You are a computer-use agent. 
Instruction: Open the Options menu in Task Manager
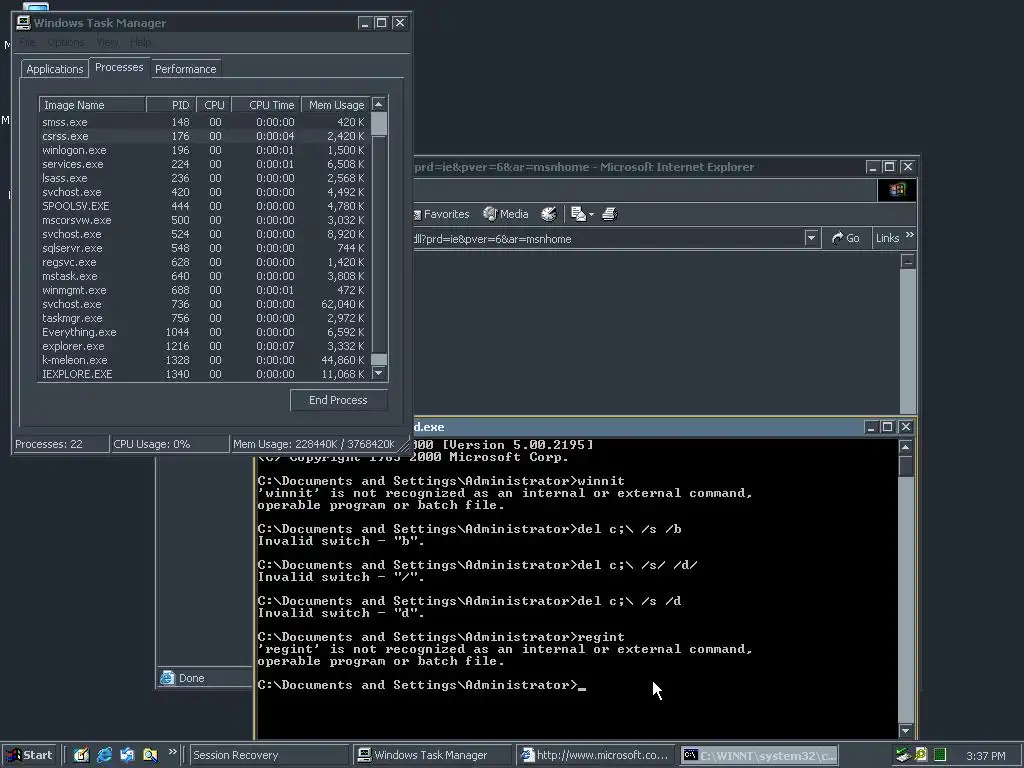(x=66, y=42)
